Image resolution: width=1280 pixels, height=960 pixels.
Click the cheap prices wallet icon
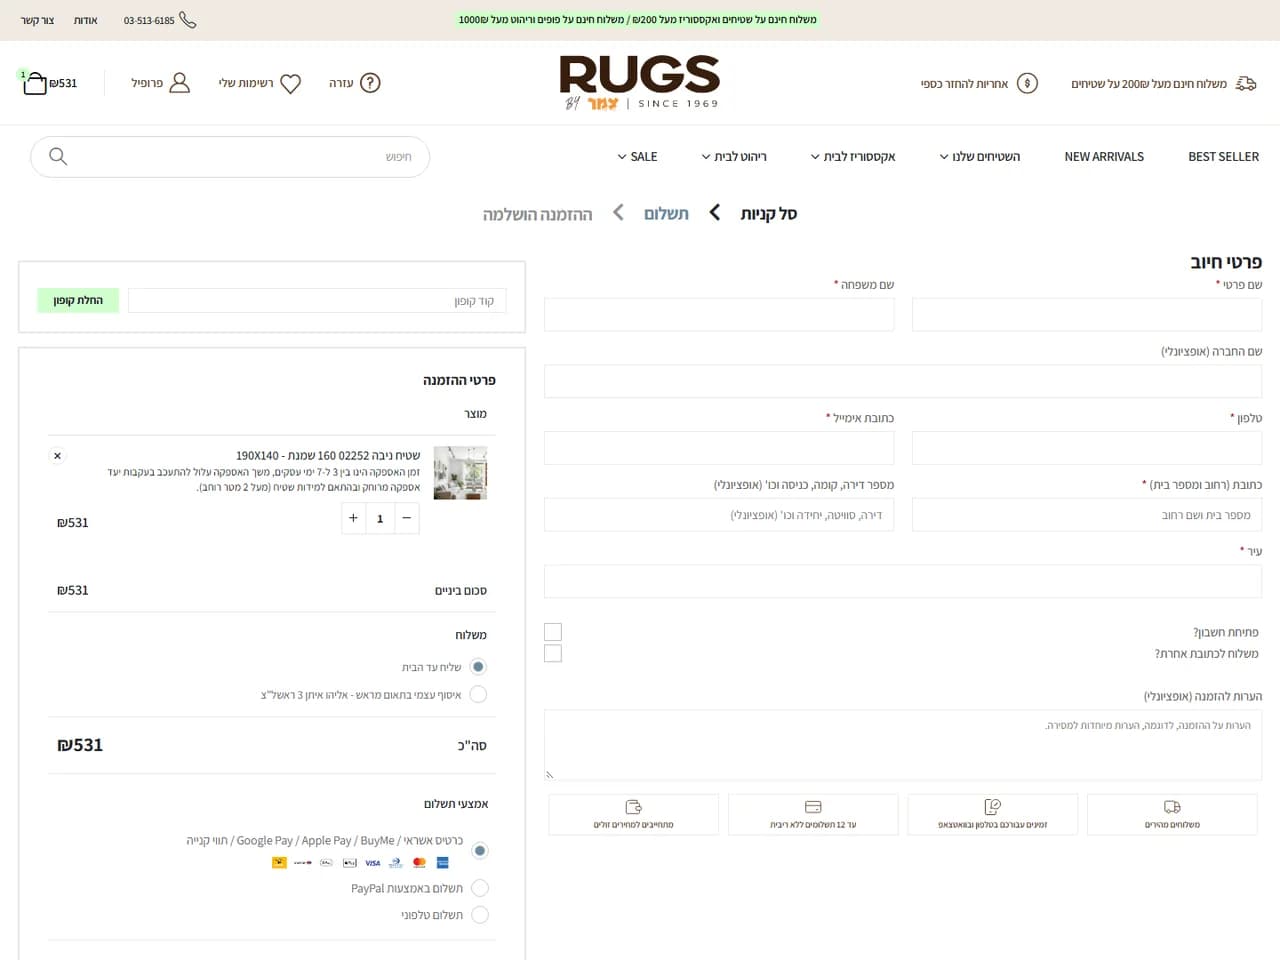click(x=633, y=807)
